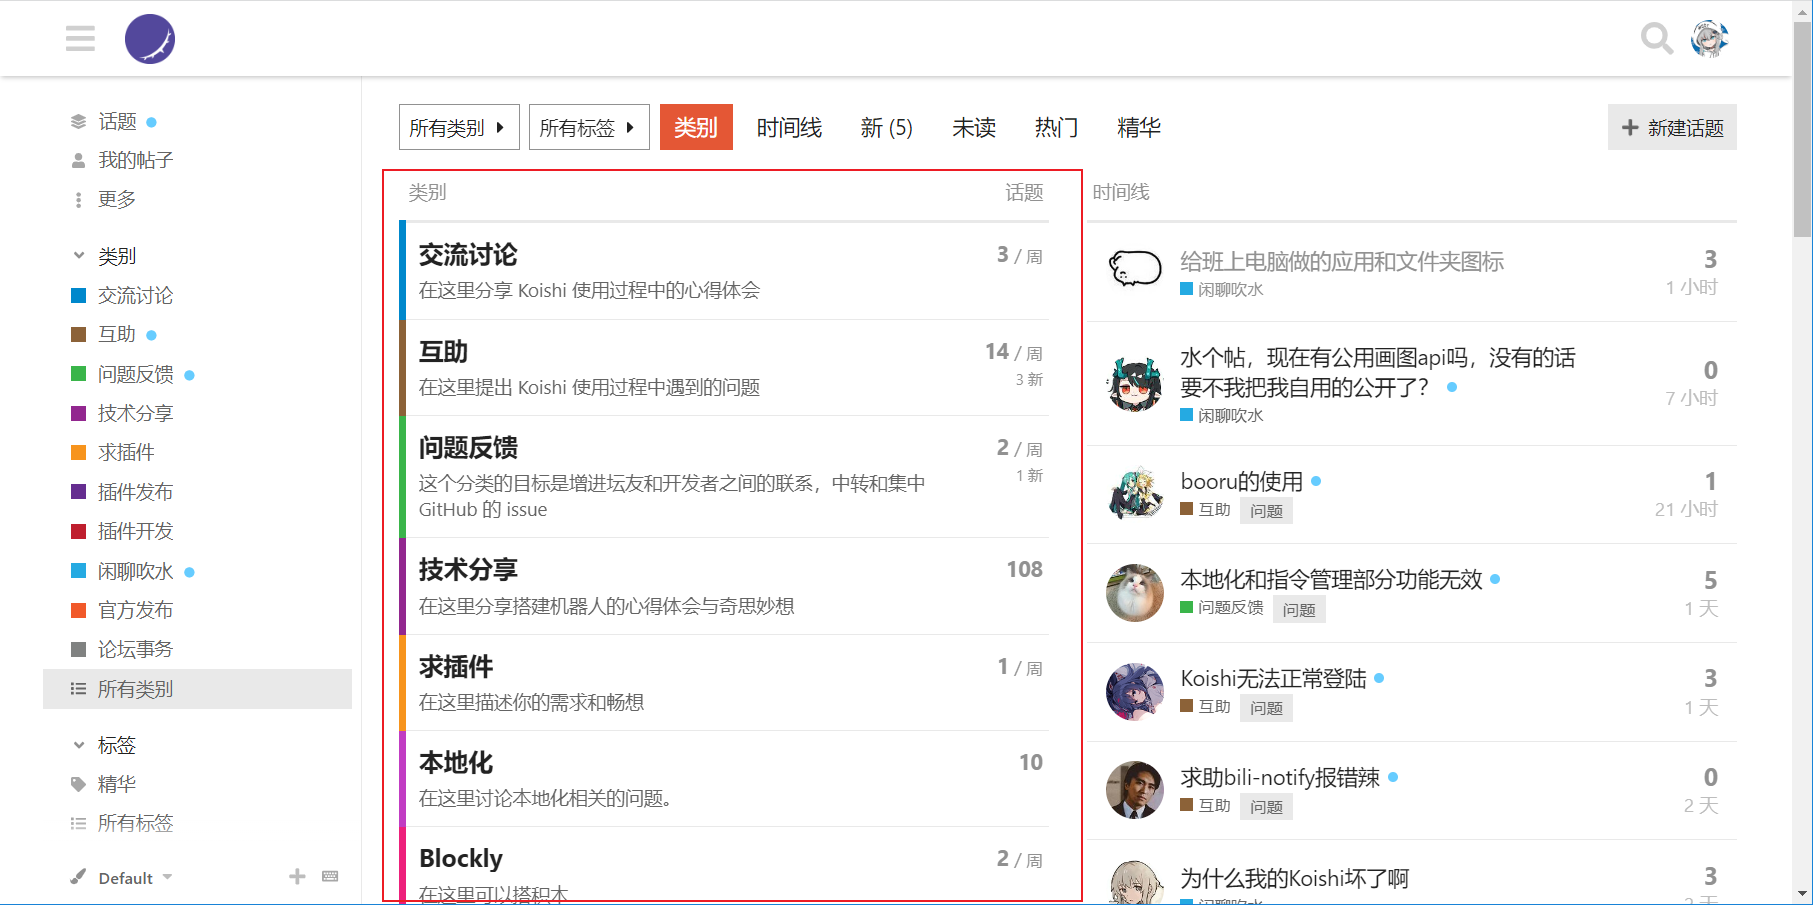1813x905 pixels.
Task: Switch to the 时间线 tab
Action: click(x=789, y=127)
